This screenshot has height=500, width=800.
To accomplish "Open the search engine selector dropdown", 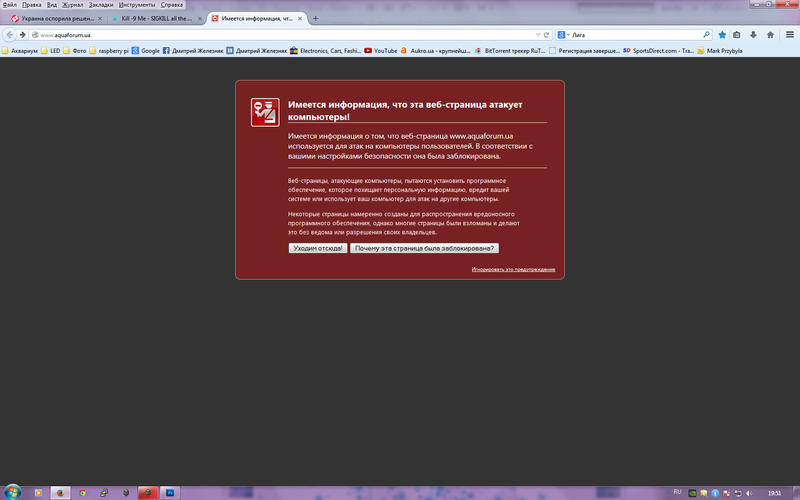I will click(x=563, y=34).
